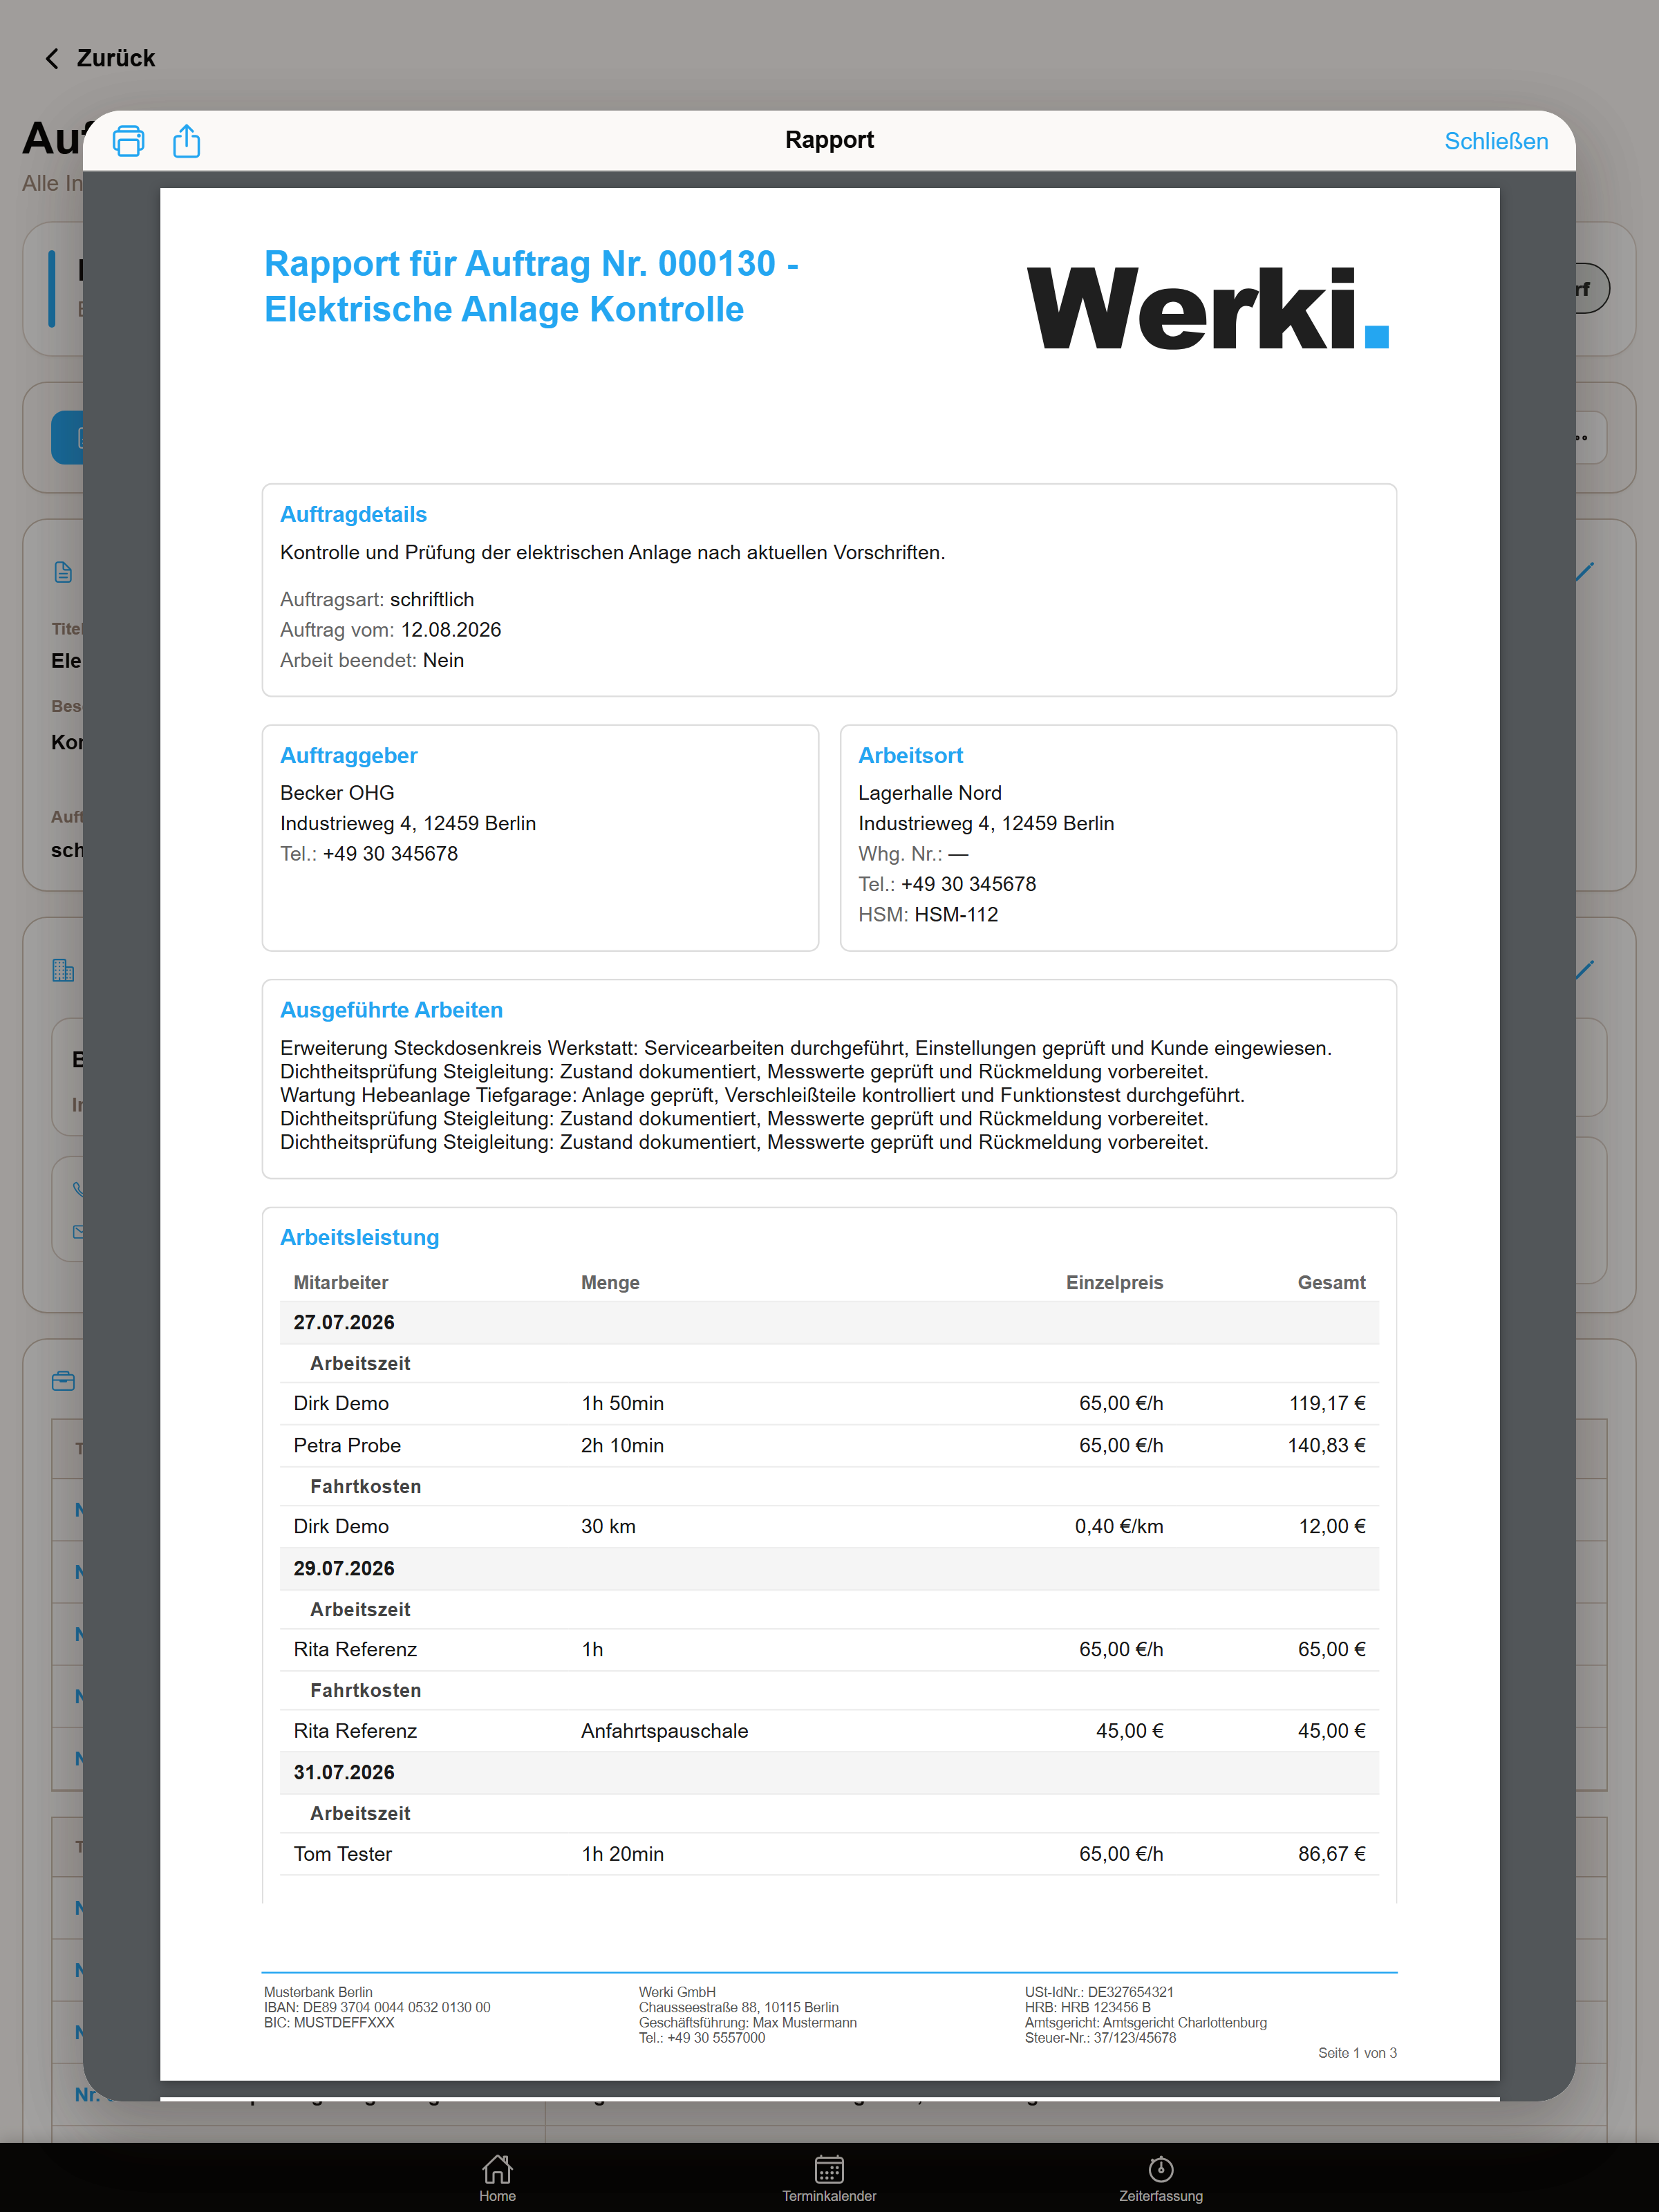Click the Mitarbeiter column header
1659x2212 pixels.
click(x=340, y=1282)
